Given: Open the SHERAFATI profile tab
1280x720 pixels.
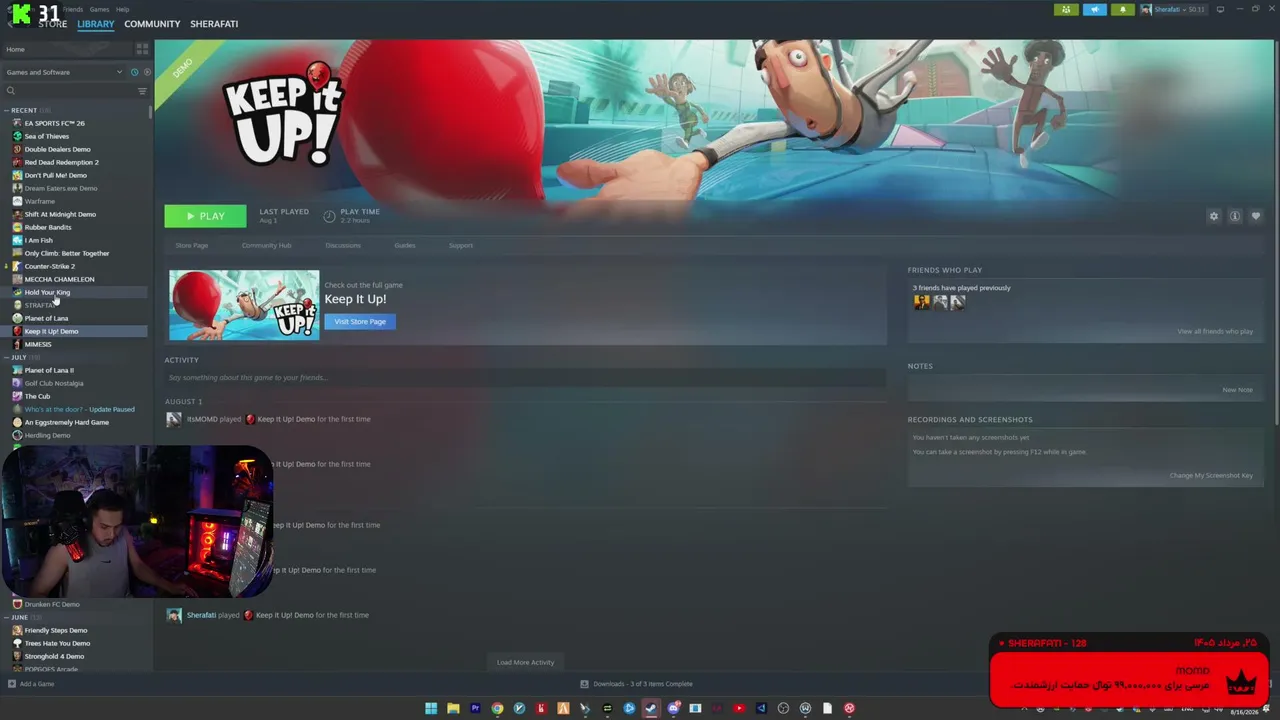Looking at the screenshot, I should coord(214,24).
